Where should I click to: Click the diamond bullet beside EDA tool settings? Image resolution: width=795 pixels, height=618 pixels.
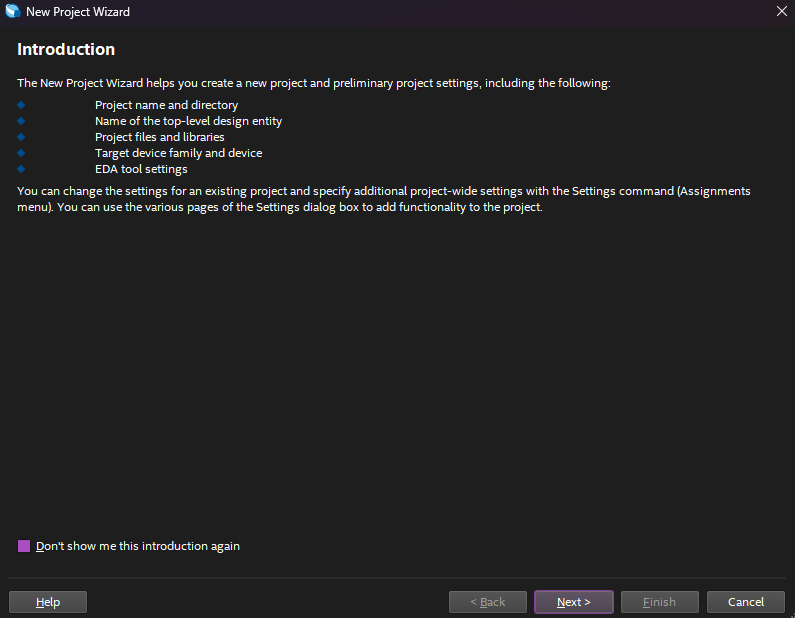pos(21,169)
